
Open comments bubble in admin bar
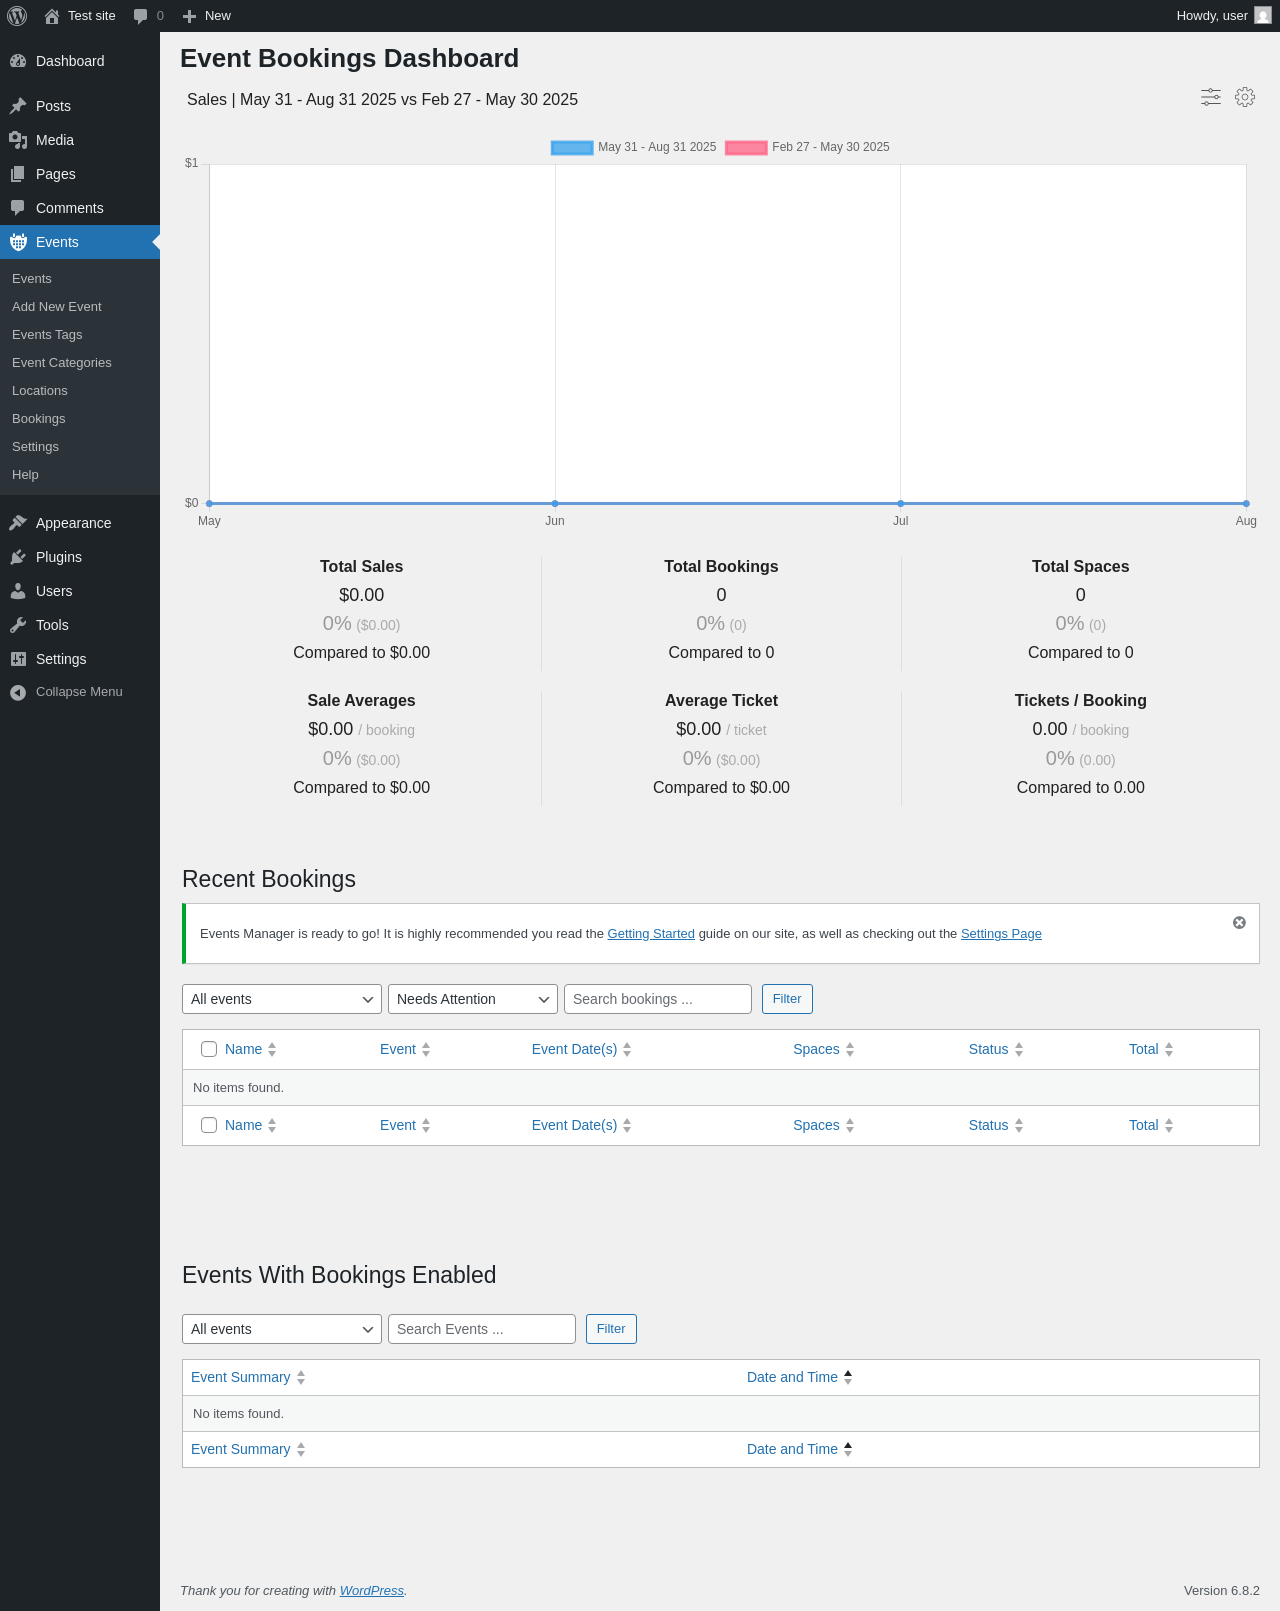click(x=141, y=16)
